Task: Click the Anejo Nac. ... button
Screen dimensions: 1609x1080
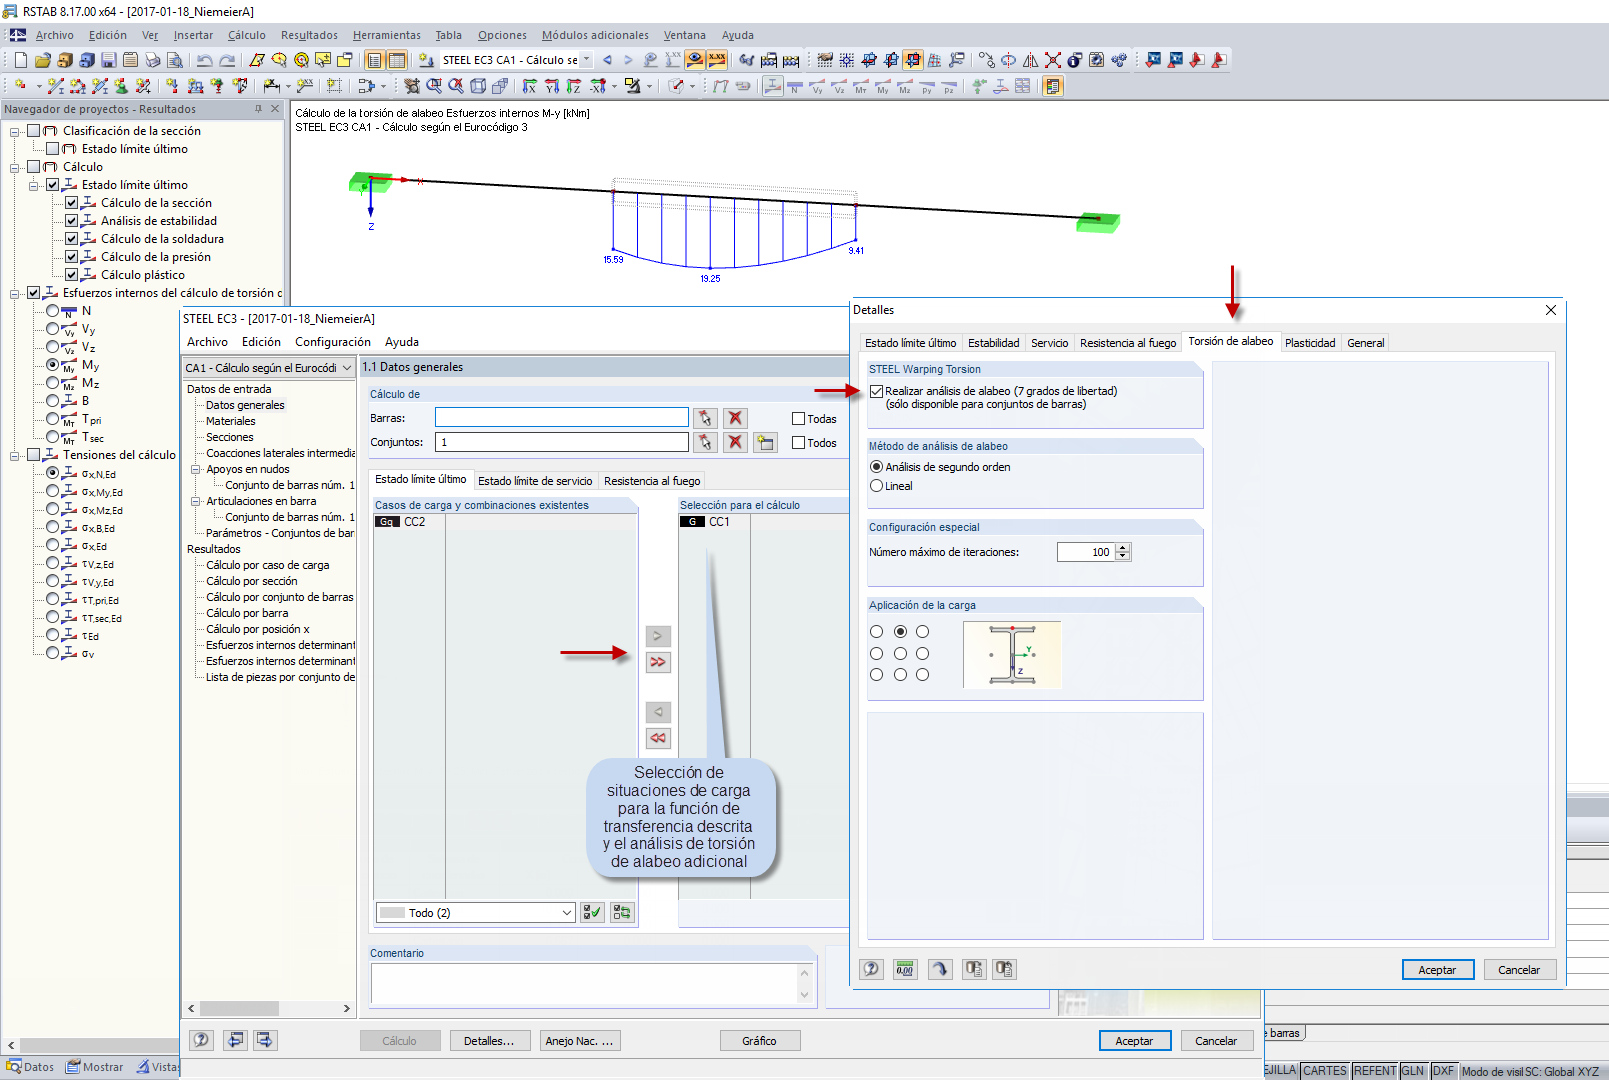Action: point(579,1041)
